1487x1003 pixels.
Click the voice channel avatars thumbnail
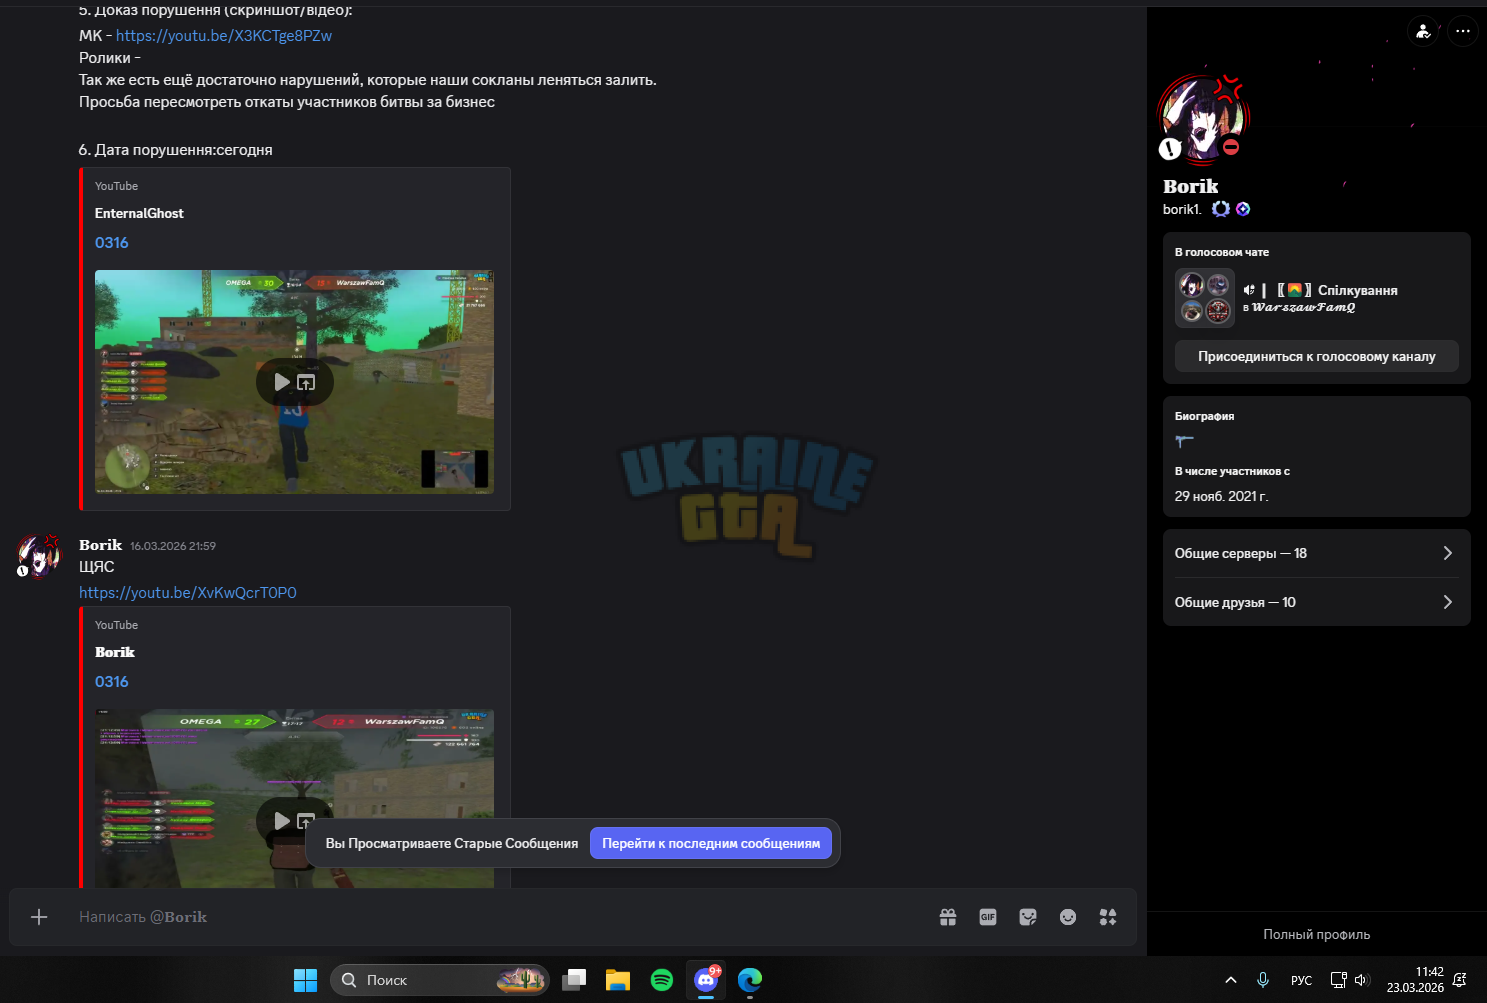coord(1204,298)
